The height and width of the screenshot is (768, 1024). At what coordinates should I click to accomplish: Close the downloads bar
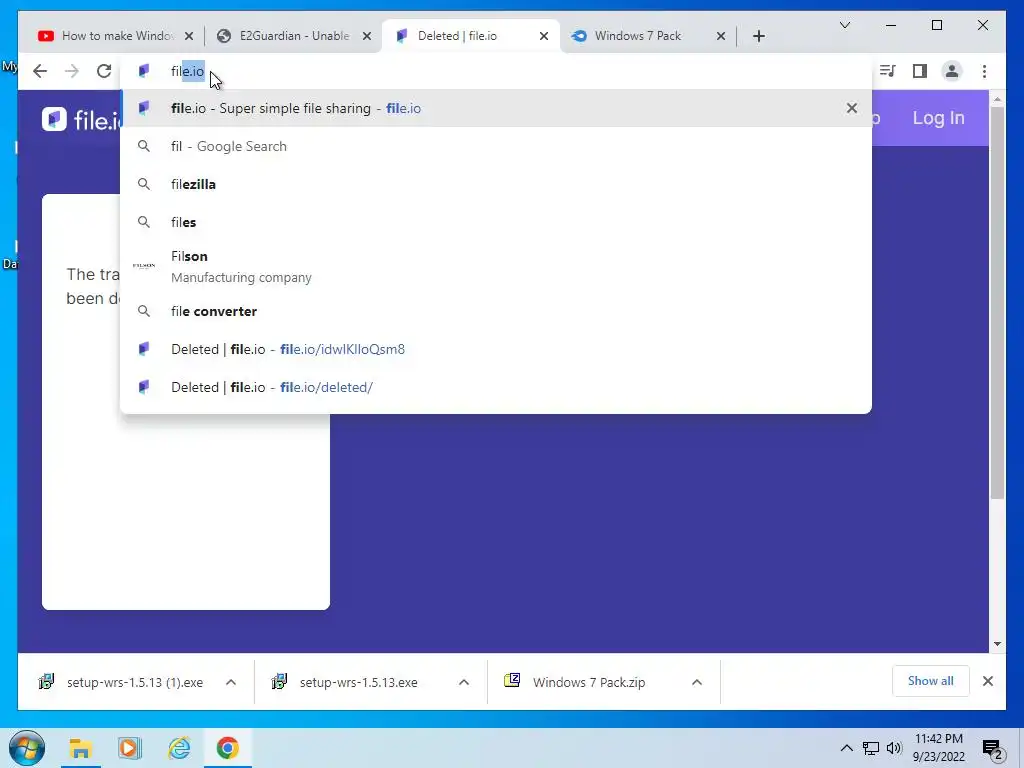(988, 681)
